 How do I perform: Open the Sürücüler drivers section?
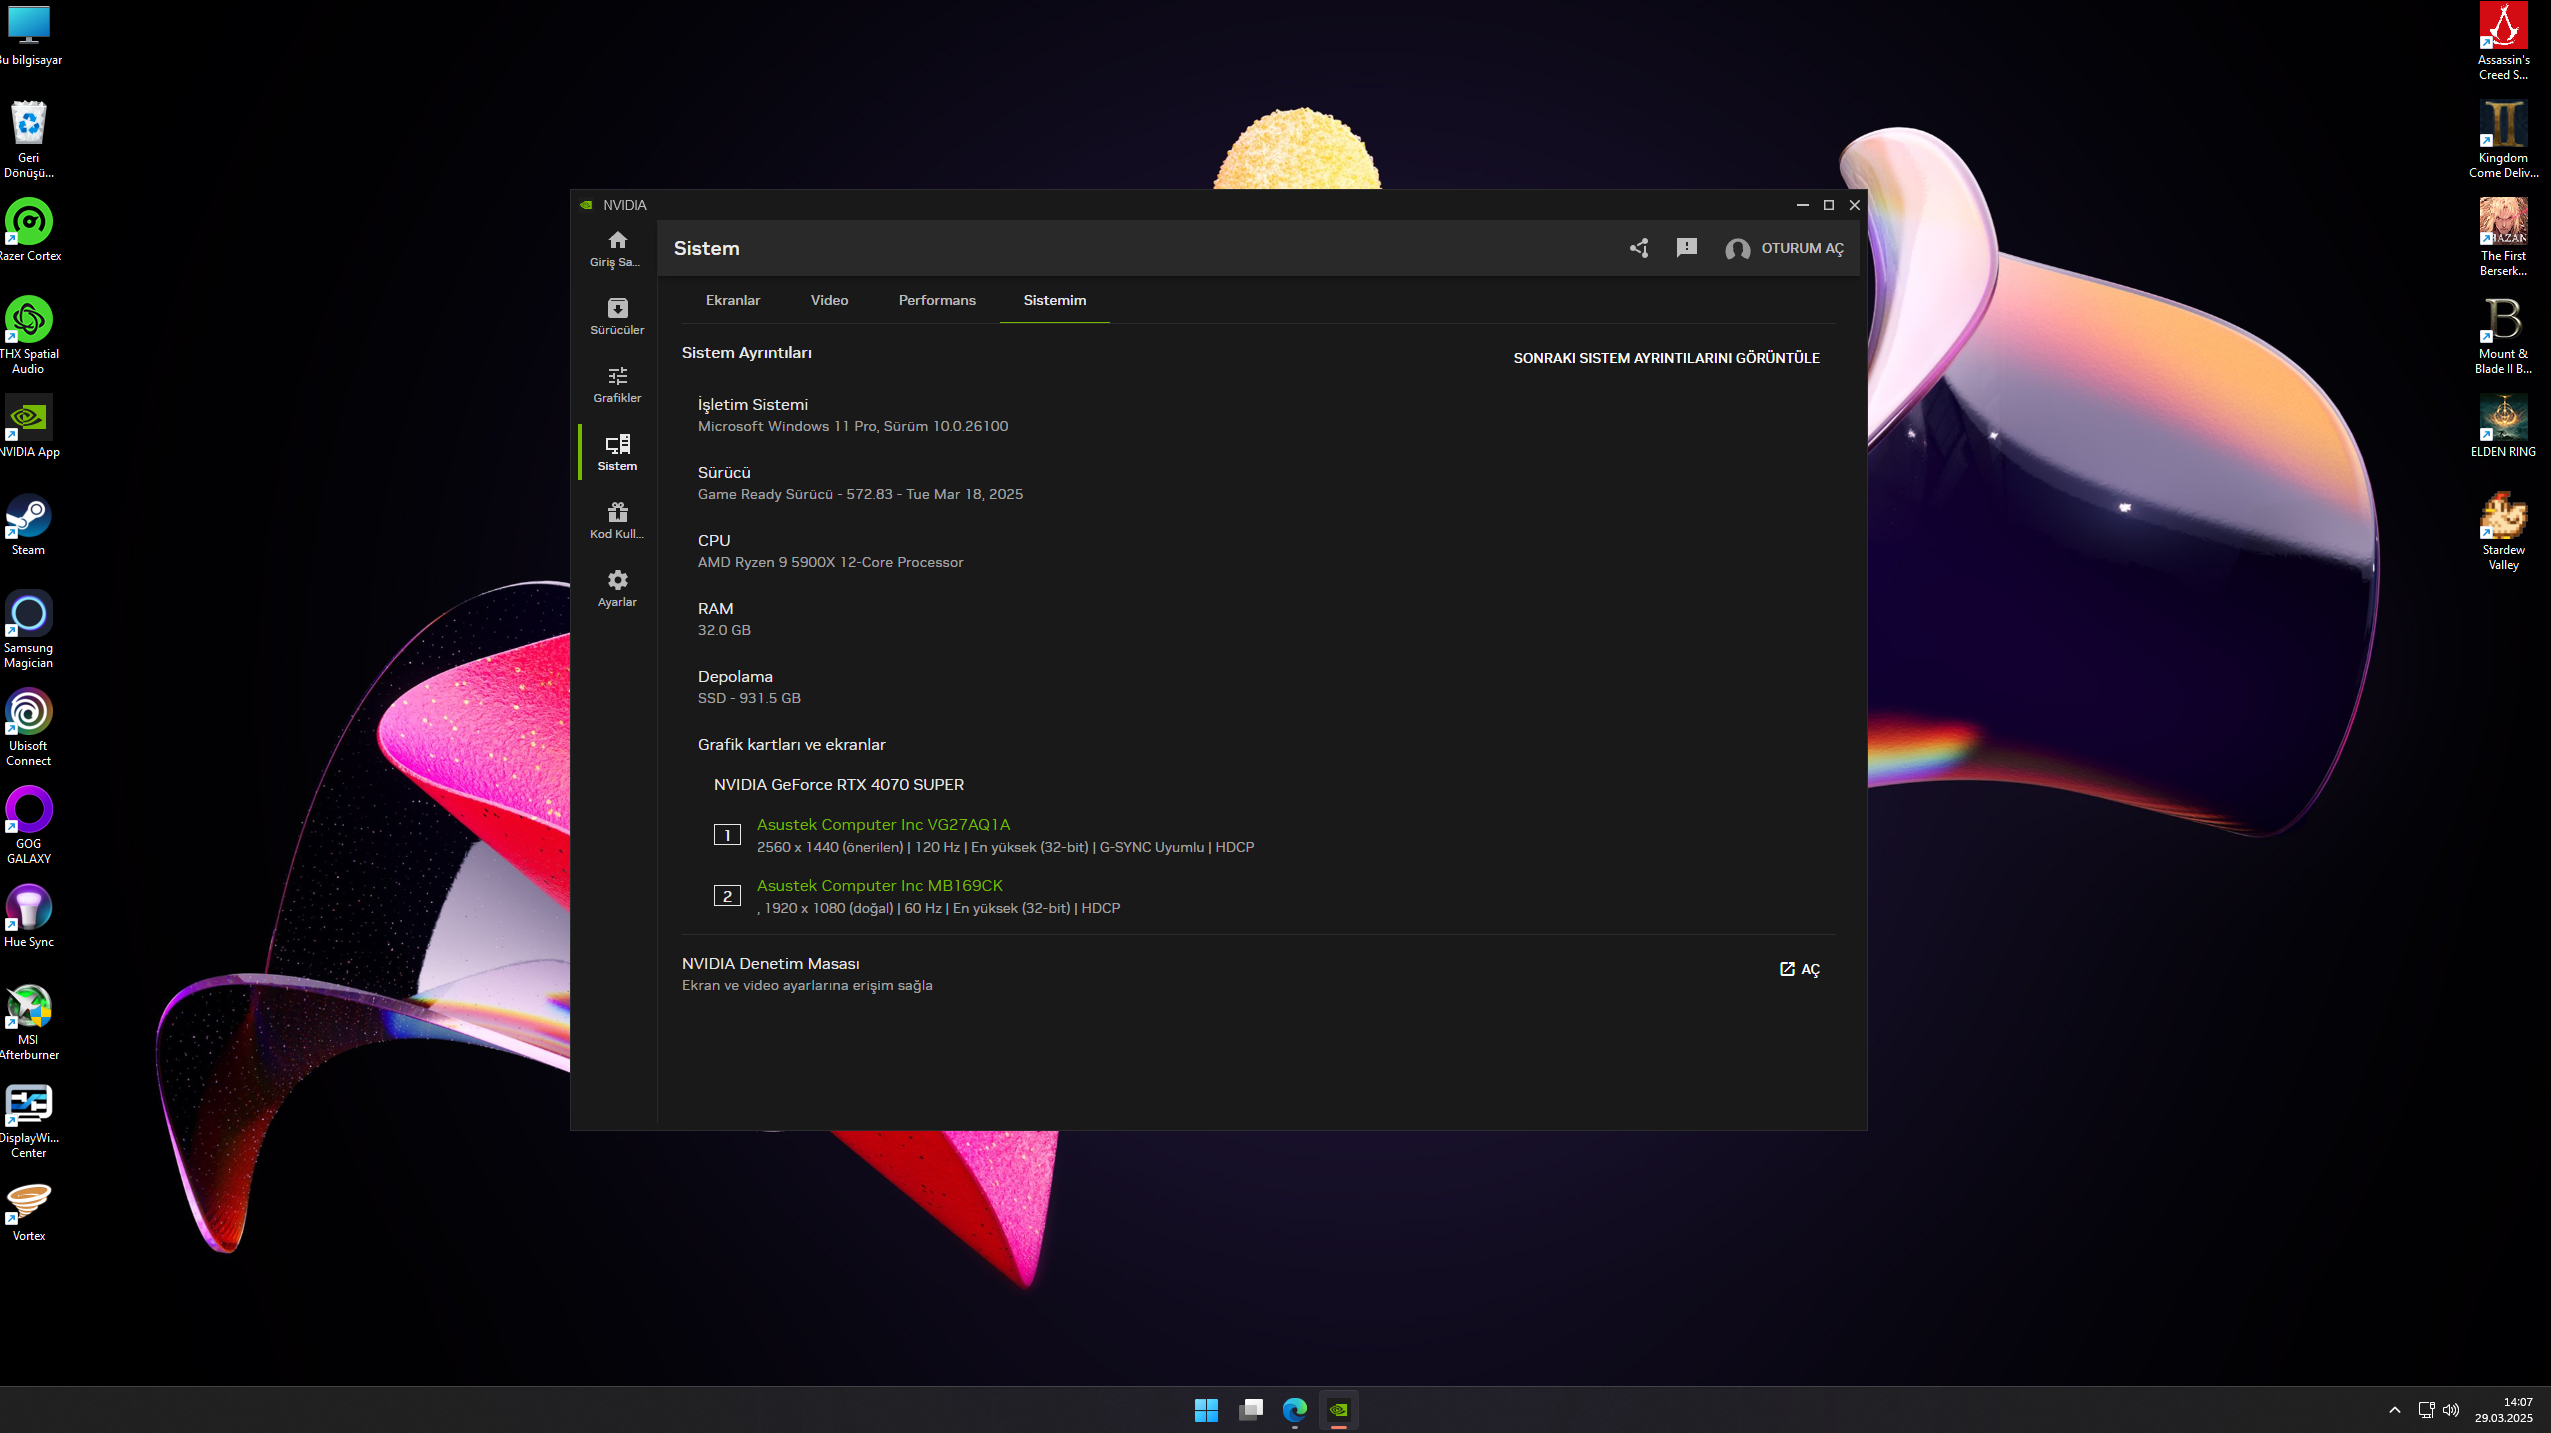point(617,316)
